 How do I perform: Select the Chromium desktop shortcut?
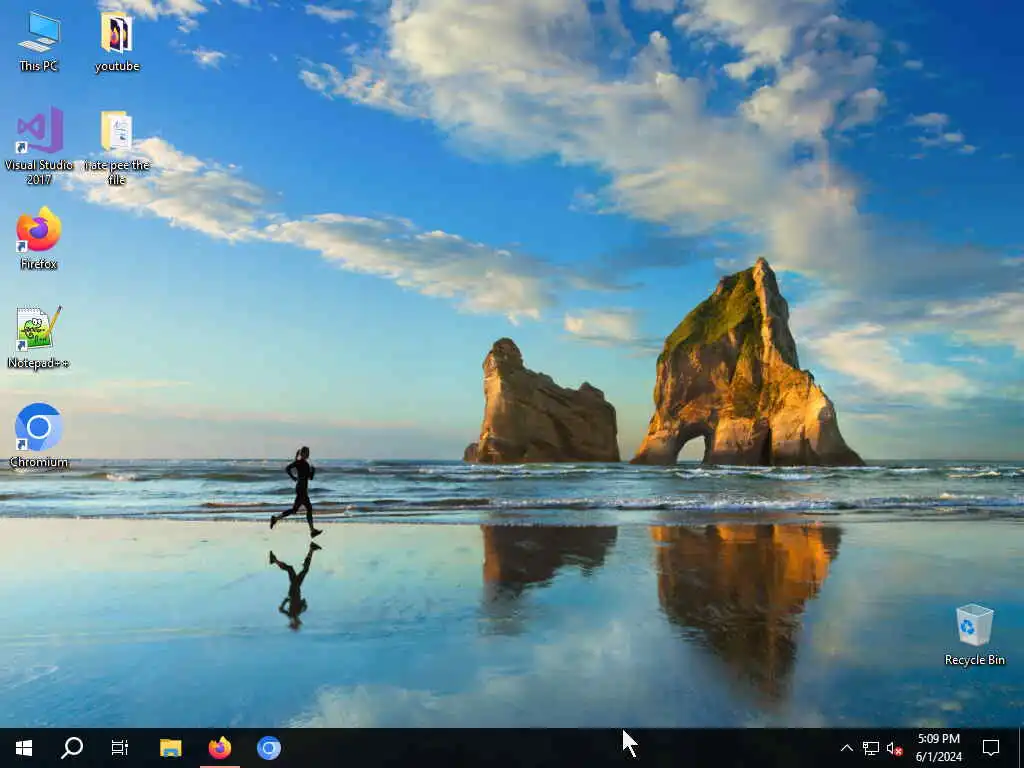coord(39,436)
